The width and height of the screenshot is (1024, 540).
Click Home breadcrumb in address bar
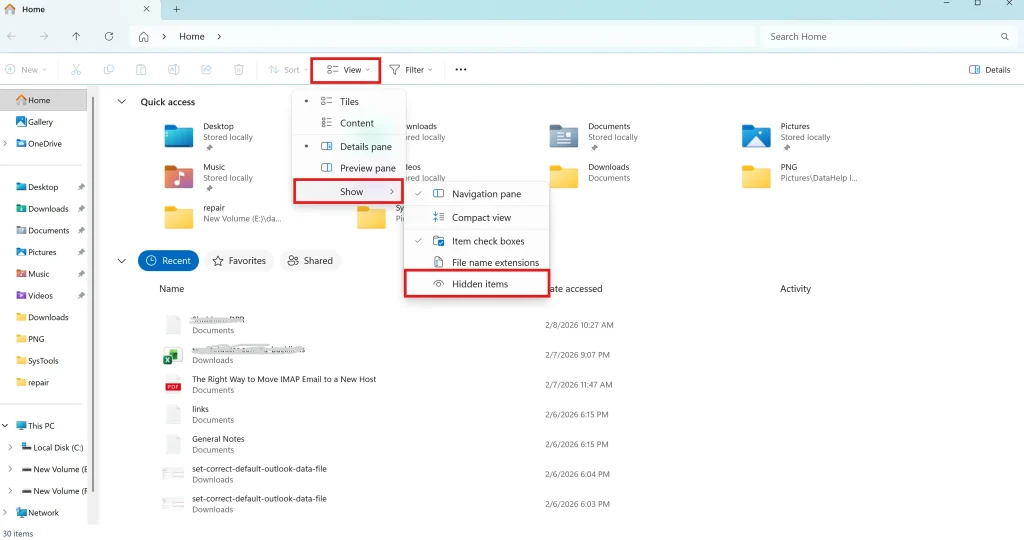pos(192,37)
